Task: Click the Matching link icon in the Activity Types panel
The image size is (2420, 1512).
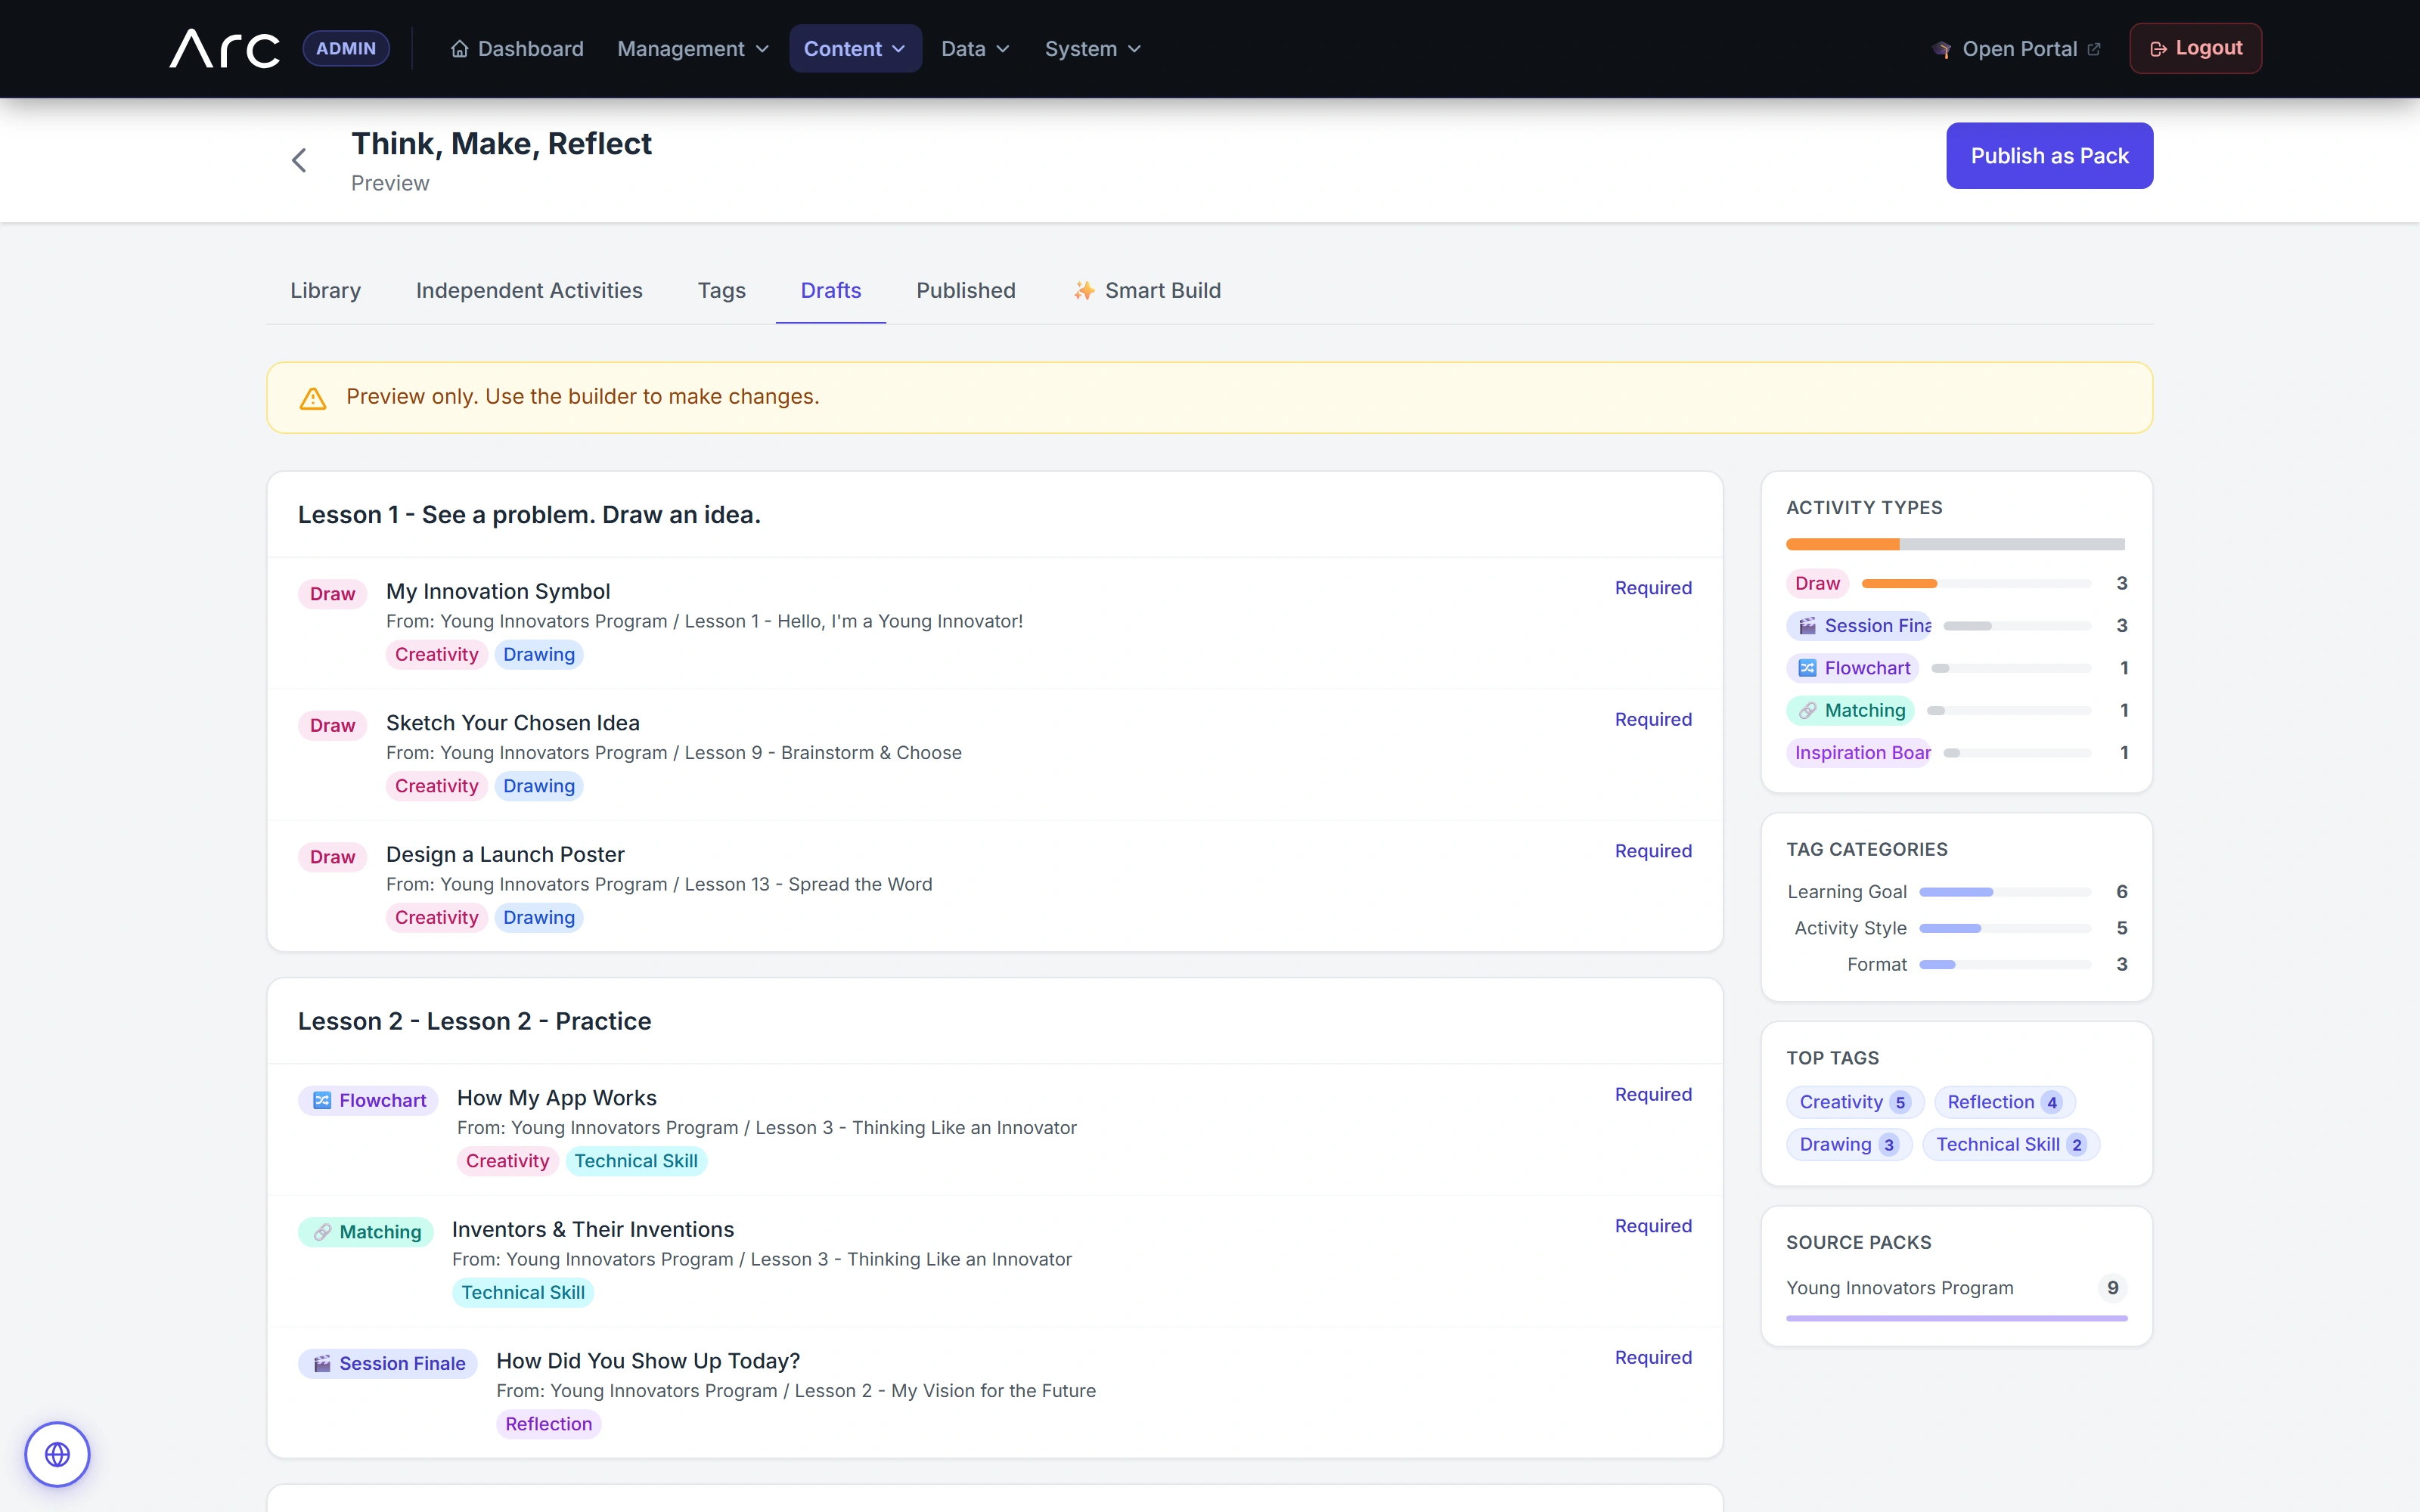Action: 1807,711
